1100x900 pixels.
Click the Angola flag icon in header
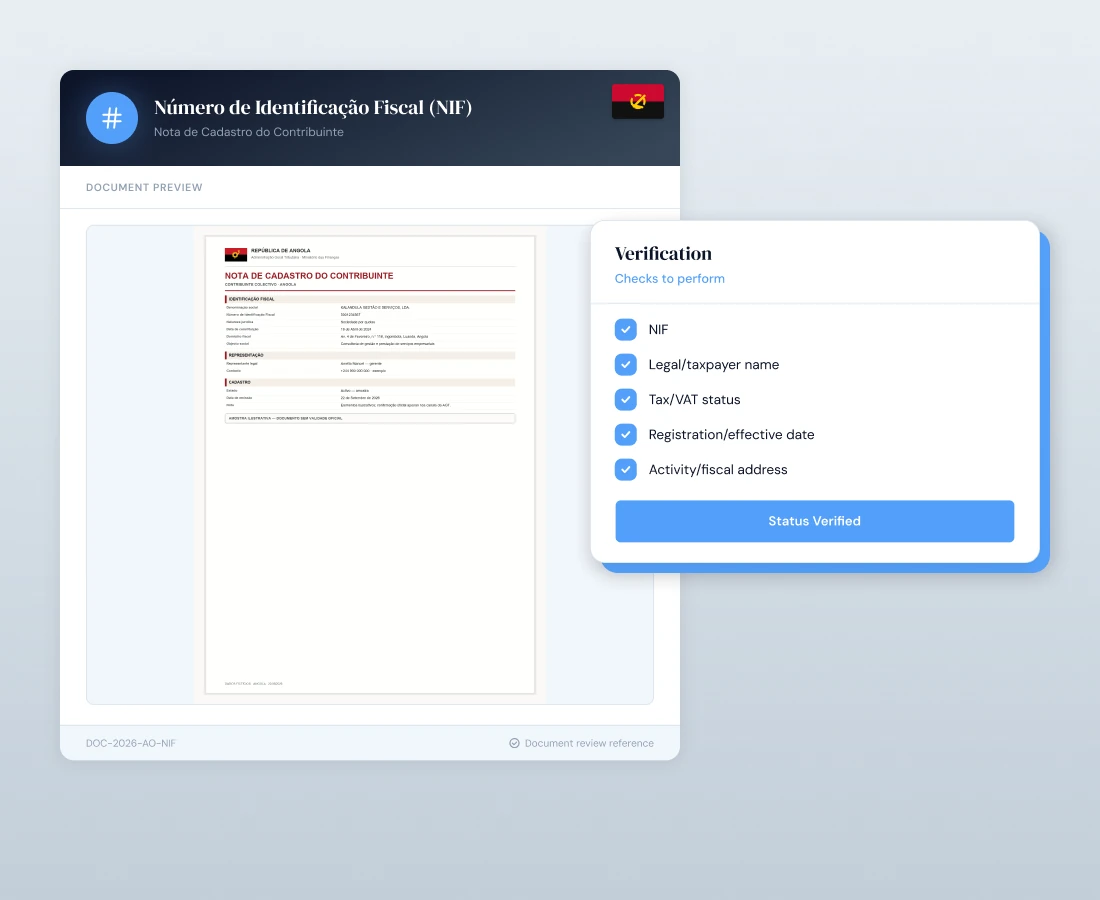[x=638, y=101]
